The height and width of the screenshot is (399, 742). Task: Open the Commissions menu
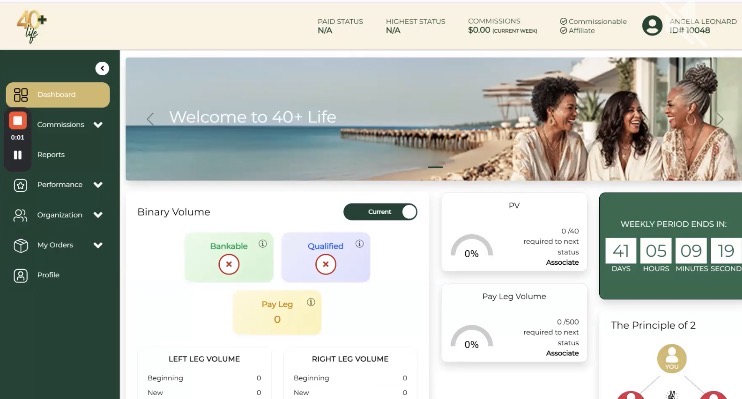(x=61, y=124)
